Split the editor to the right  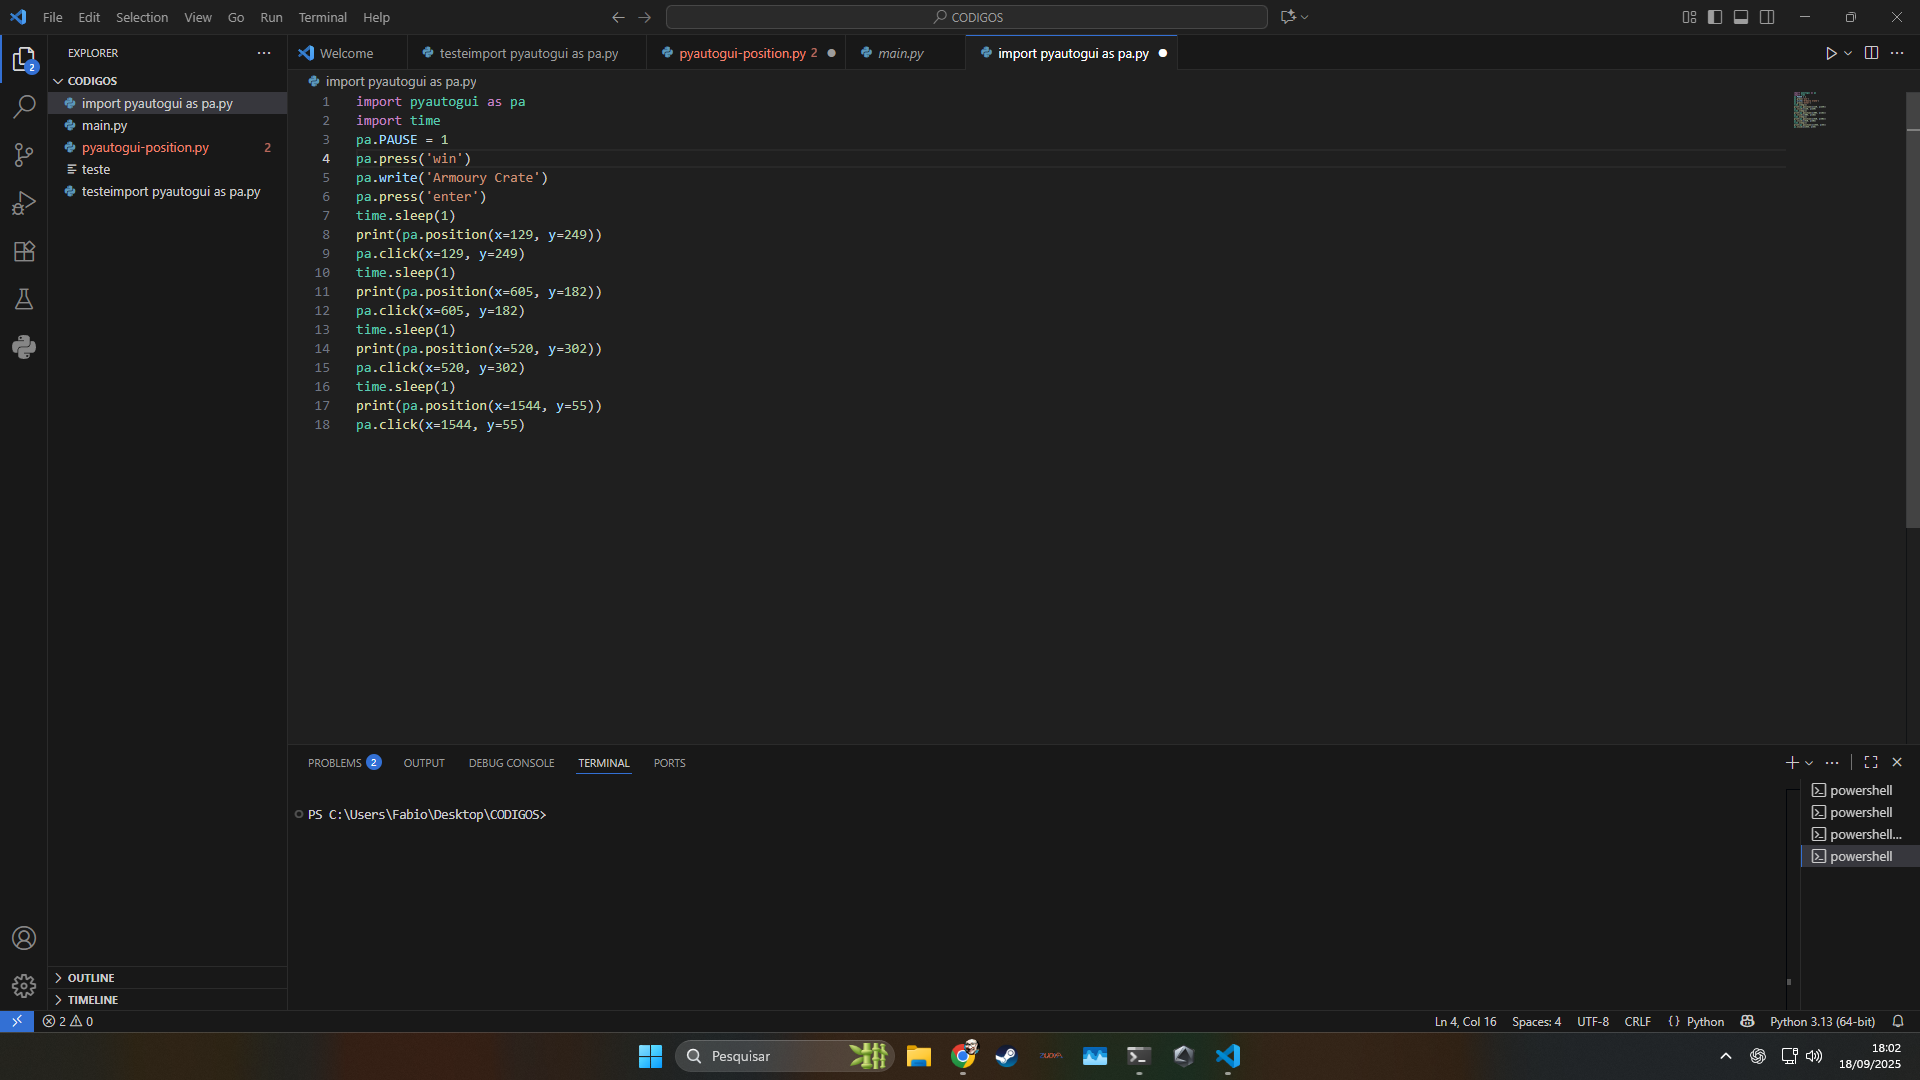1871,53
